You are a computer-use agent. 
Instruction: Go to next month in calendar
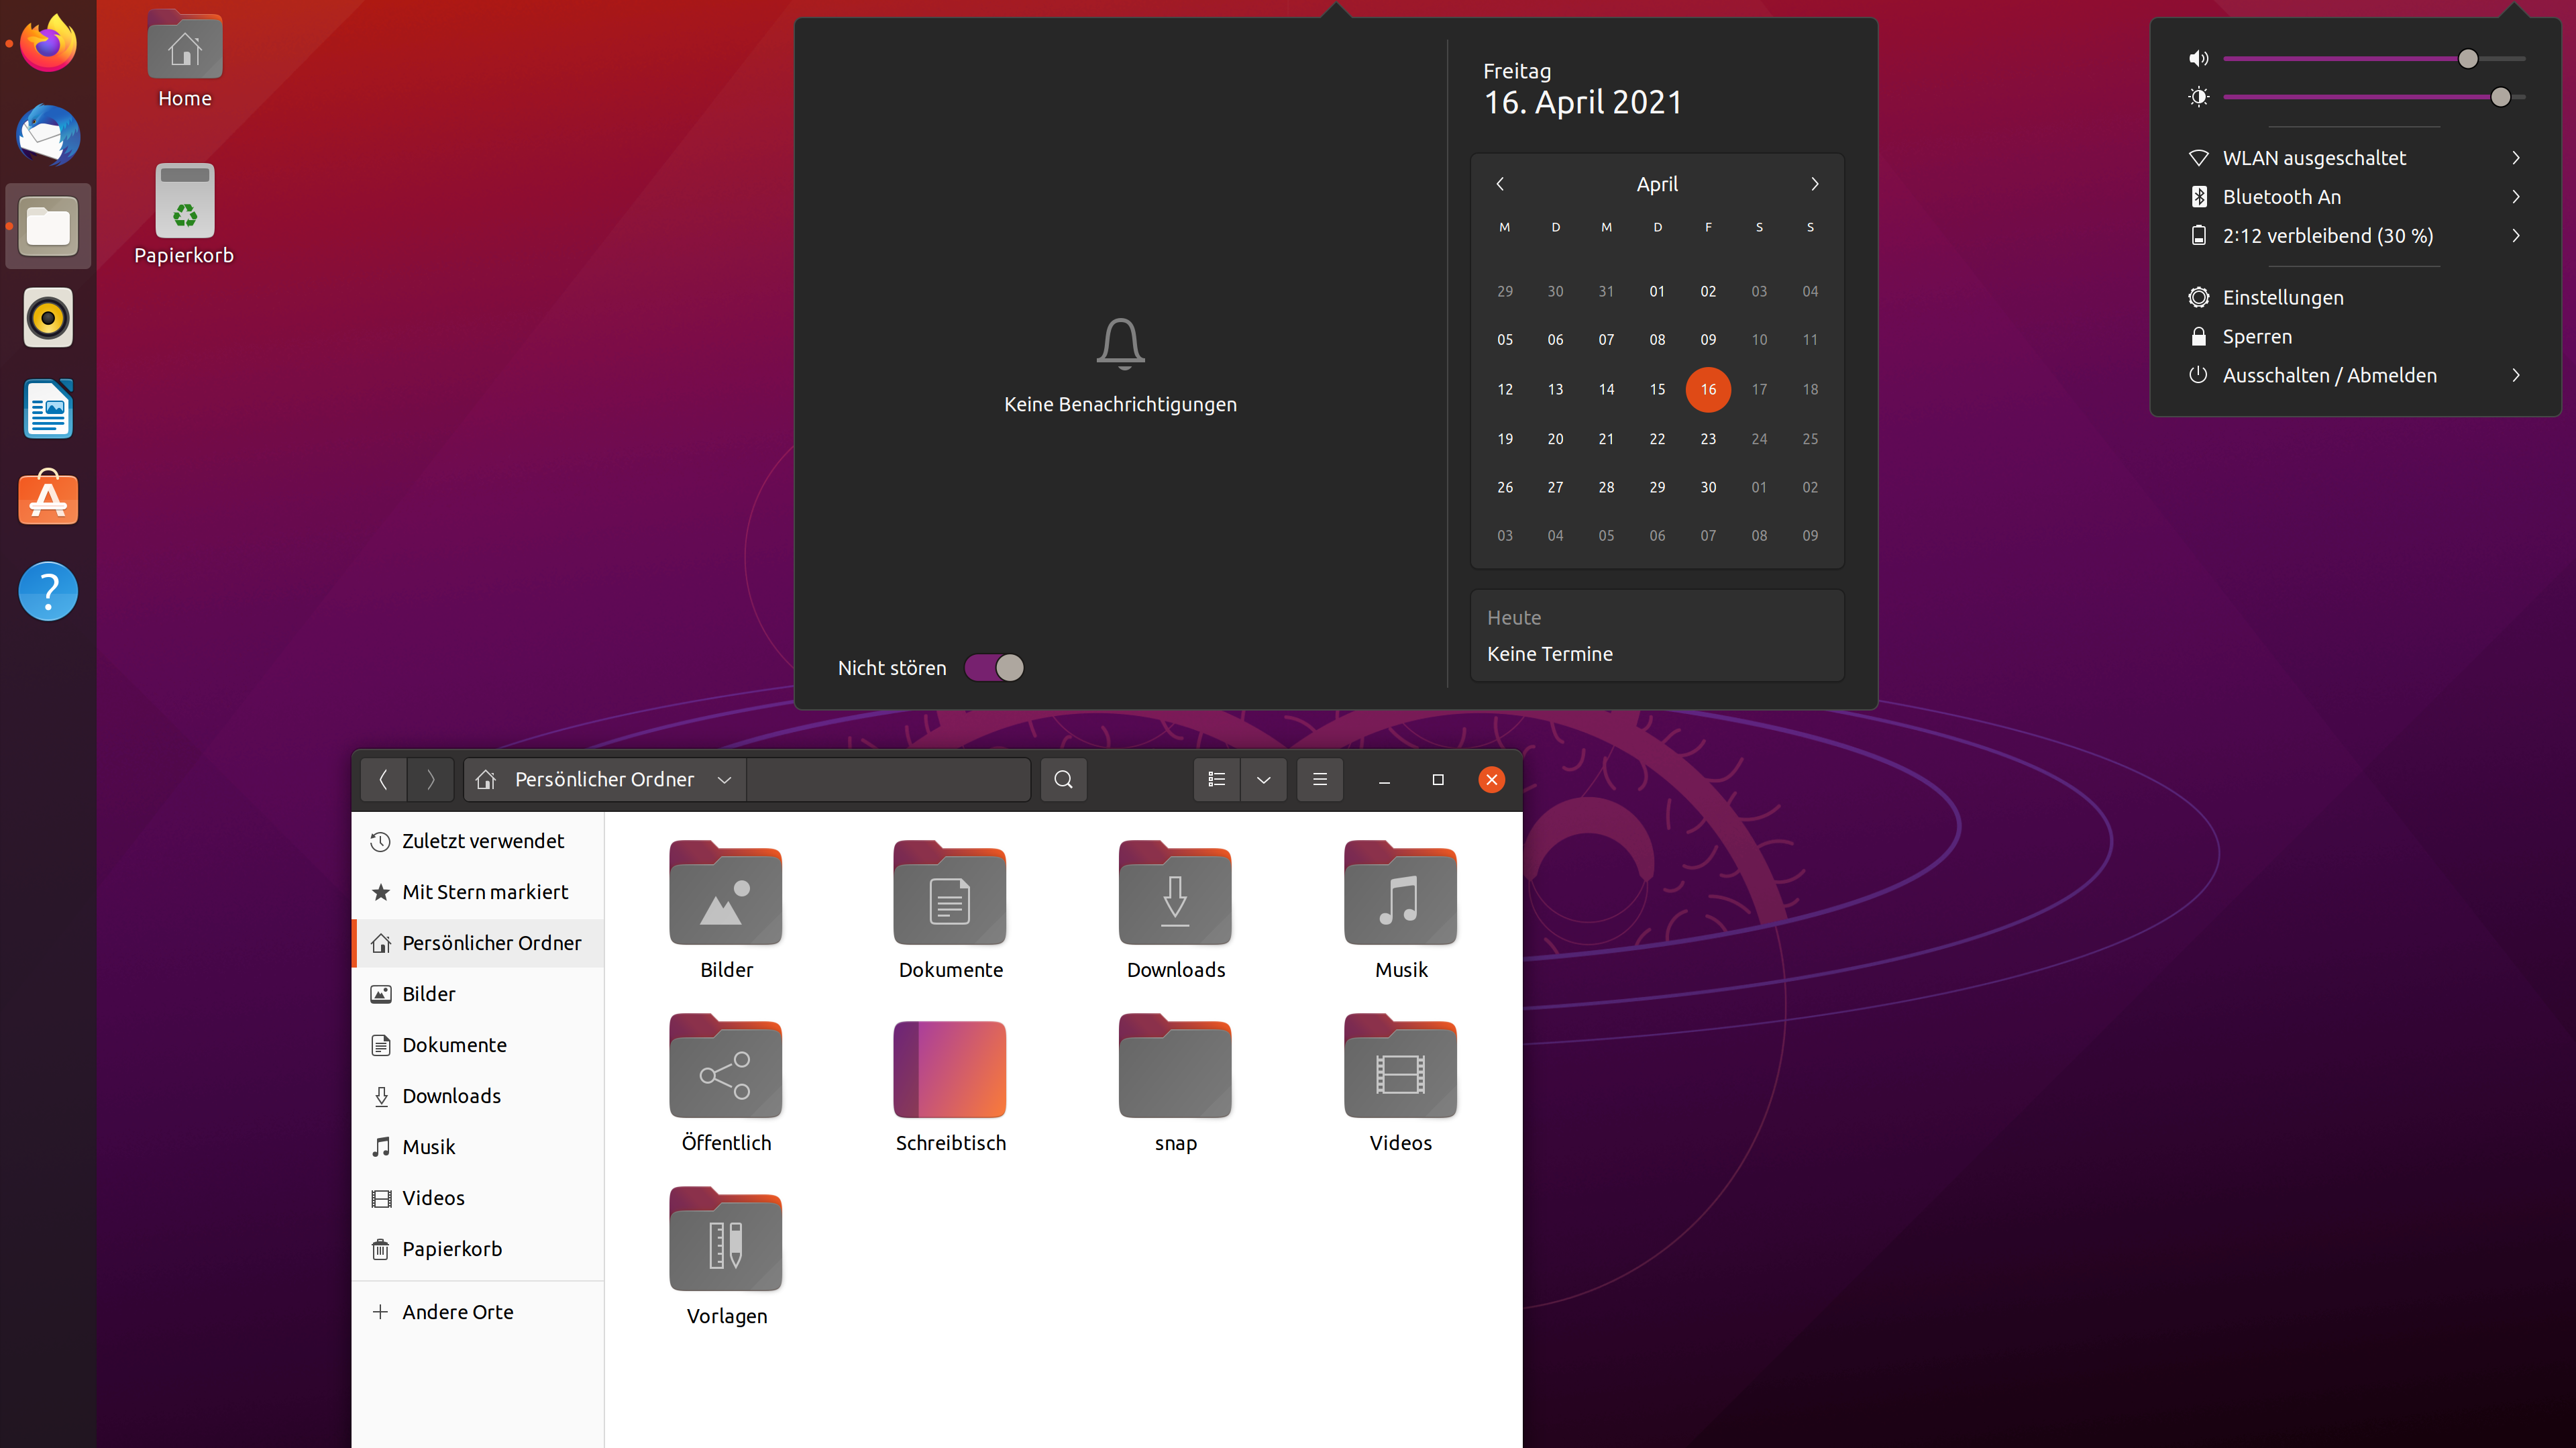[1814, 184]
